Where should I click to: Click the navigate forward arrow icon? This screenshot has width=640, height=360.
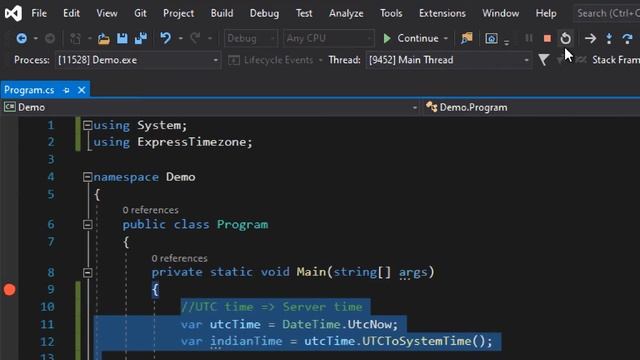50,38
